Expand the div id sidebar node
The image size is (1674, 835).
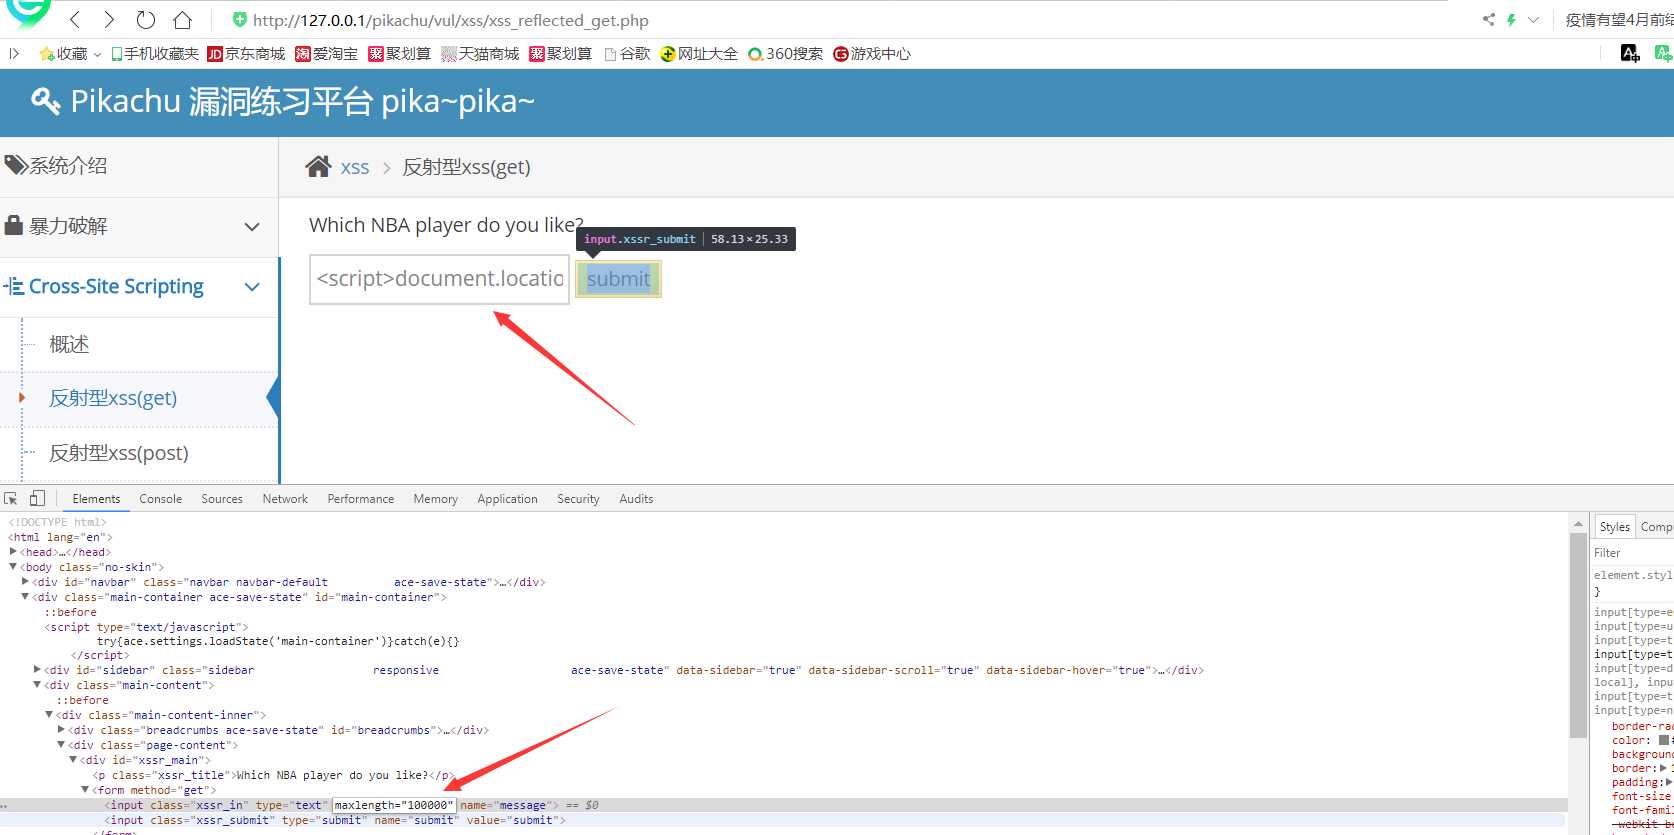tap(37, 670)
